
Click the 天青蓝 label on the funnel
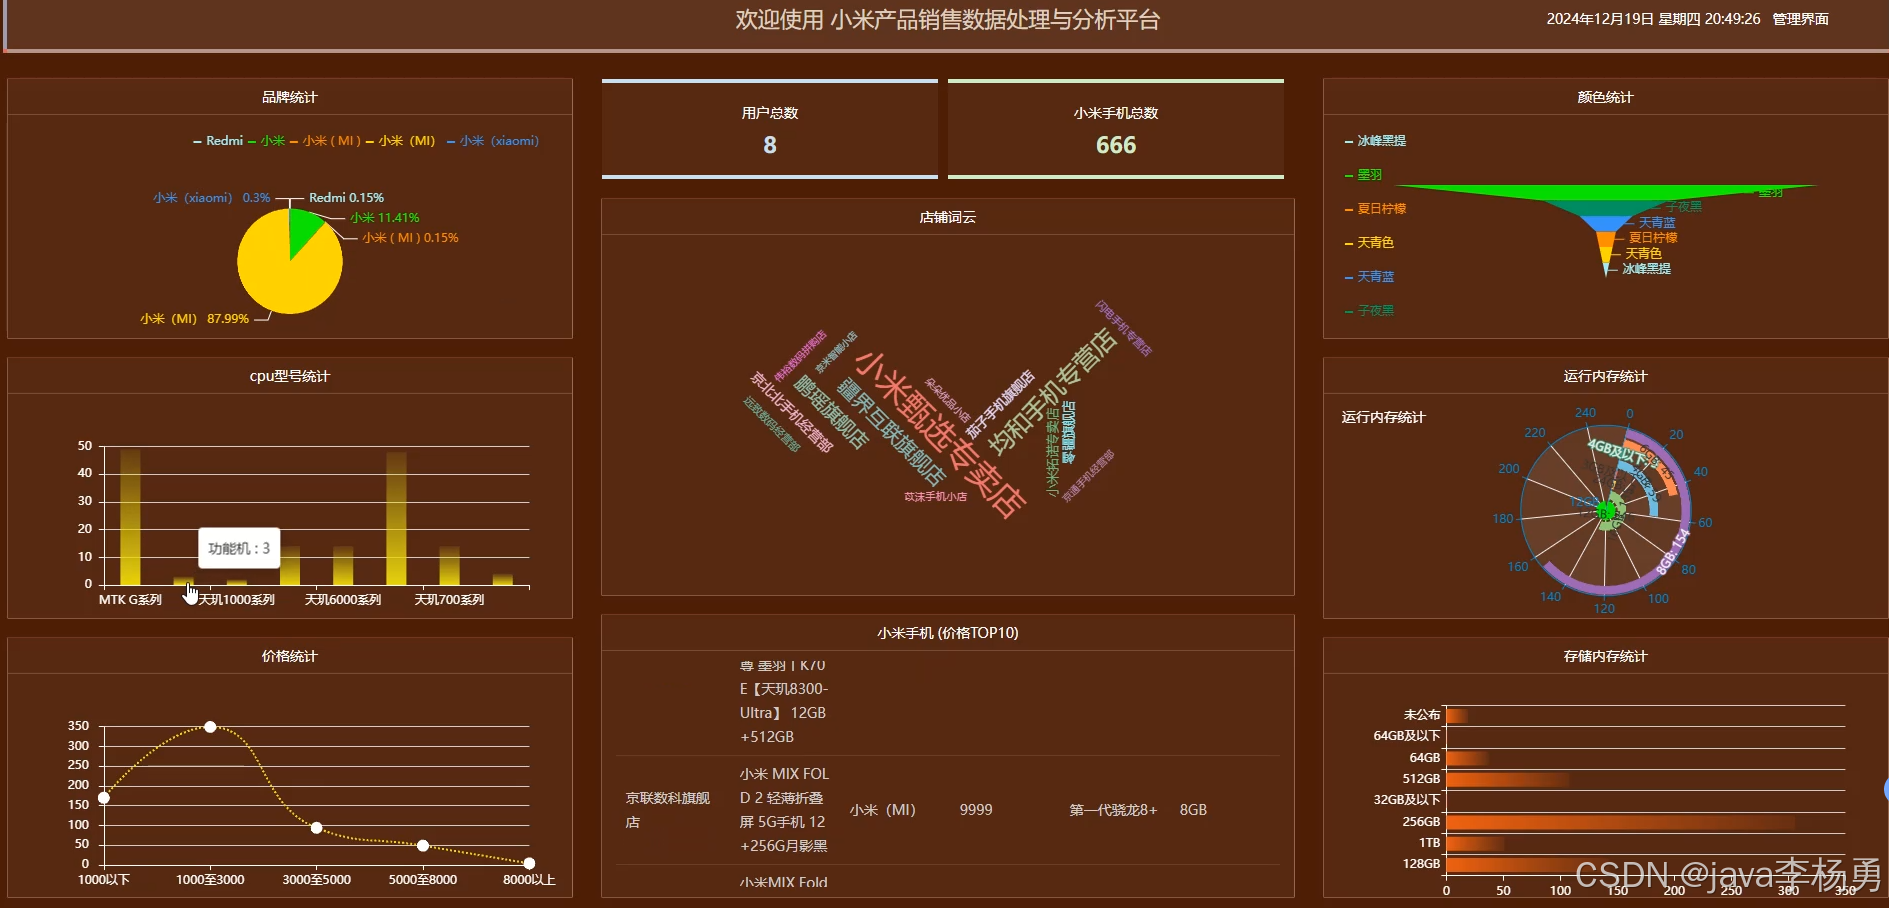click(1657, 223)
